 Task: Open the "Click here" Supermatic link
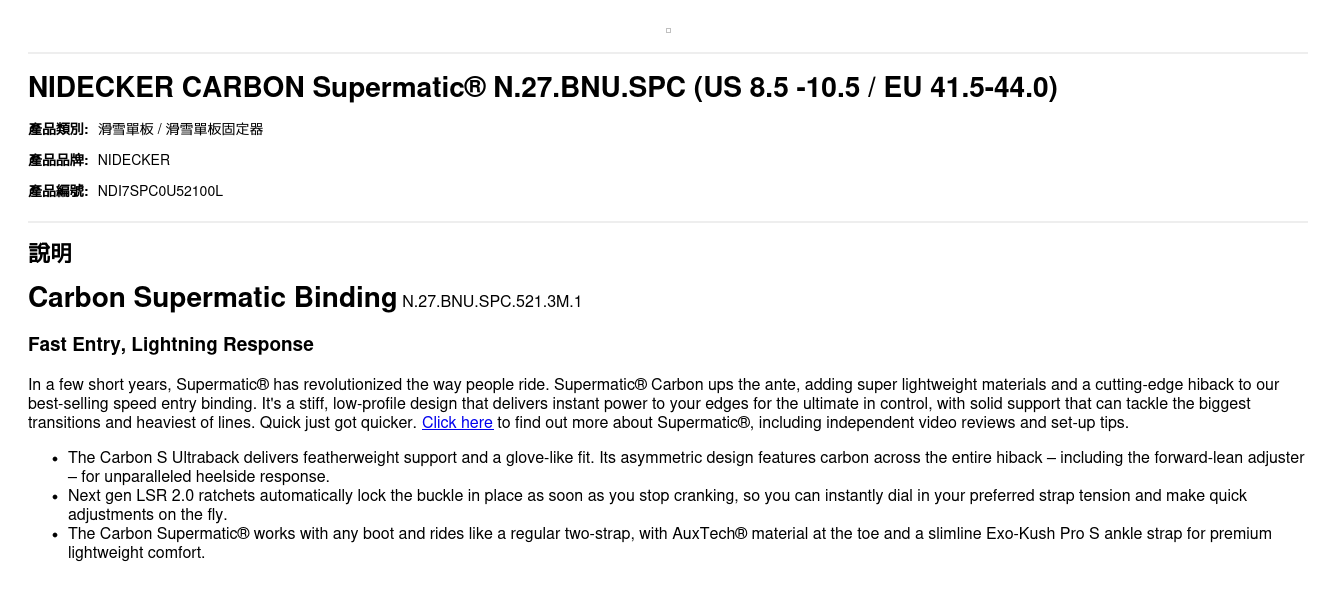click(457, 423)
